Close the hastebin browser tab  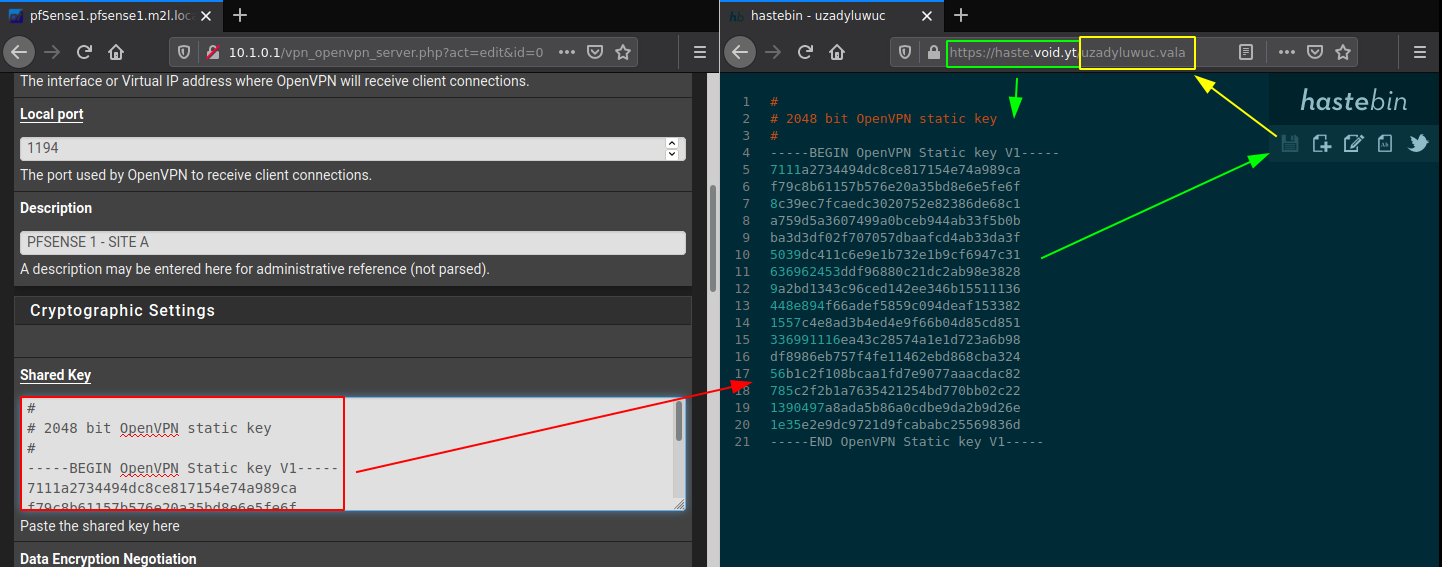pyautogui.click(x=926, y=16)
